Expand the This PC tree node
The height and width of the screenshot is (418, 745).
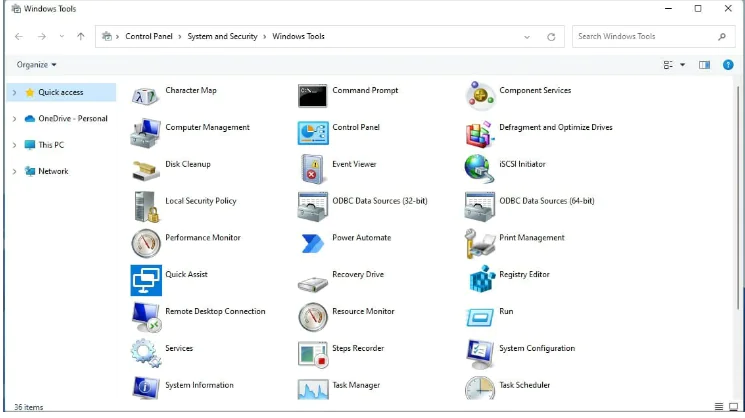pos(14,145)
